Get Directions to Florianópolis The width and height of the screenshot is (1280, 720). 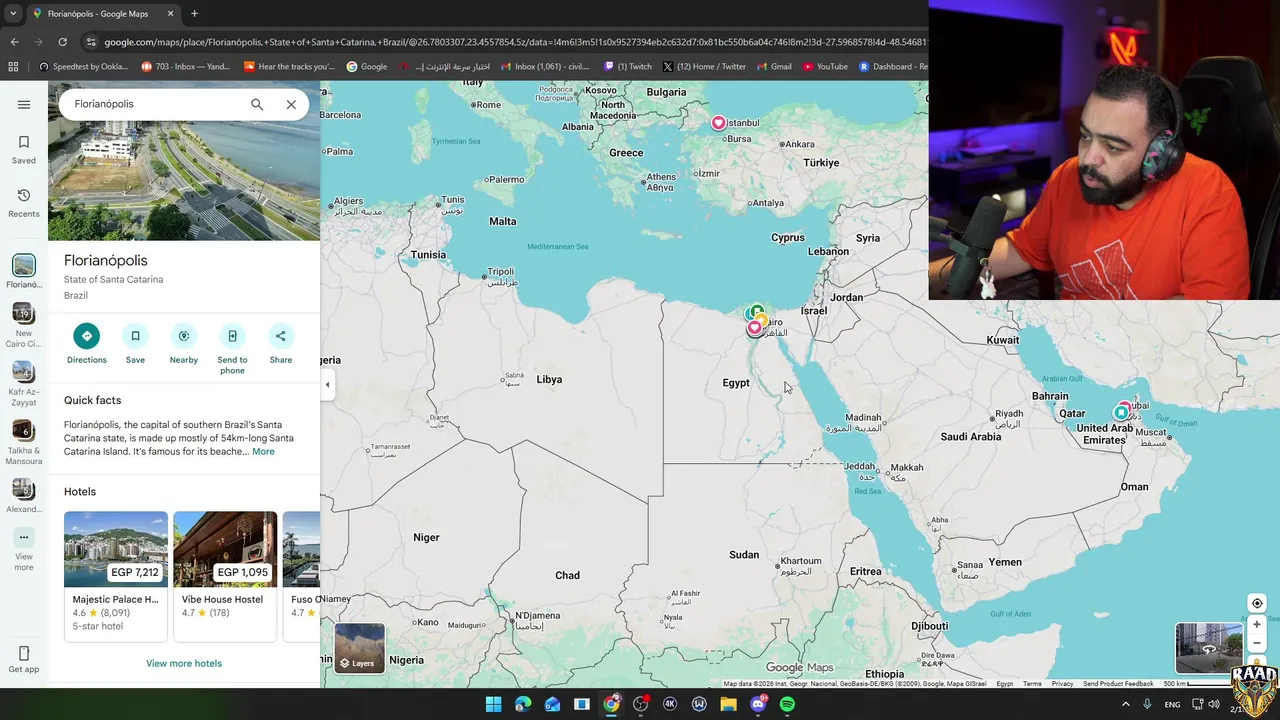tap(87, 343)
